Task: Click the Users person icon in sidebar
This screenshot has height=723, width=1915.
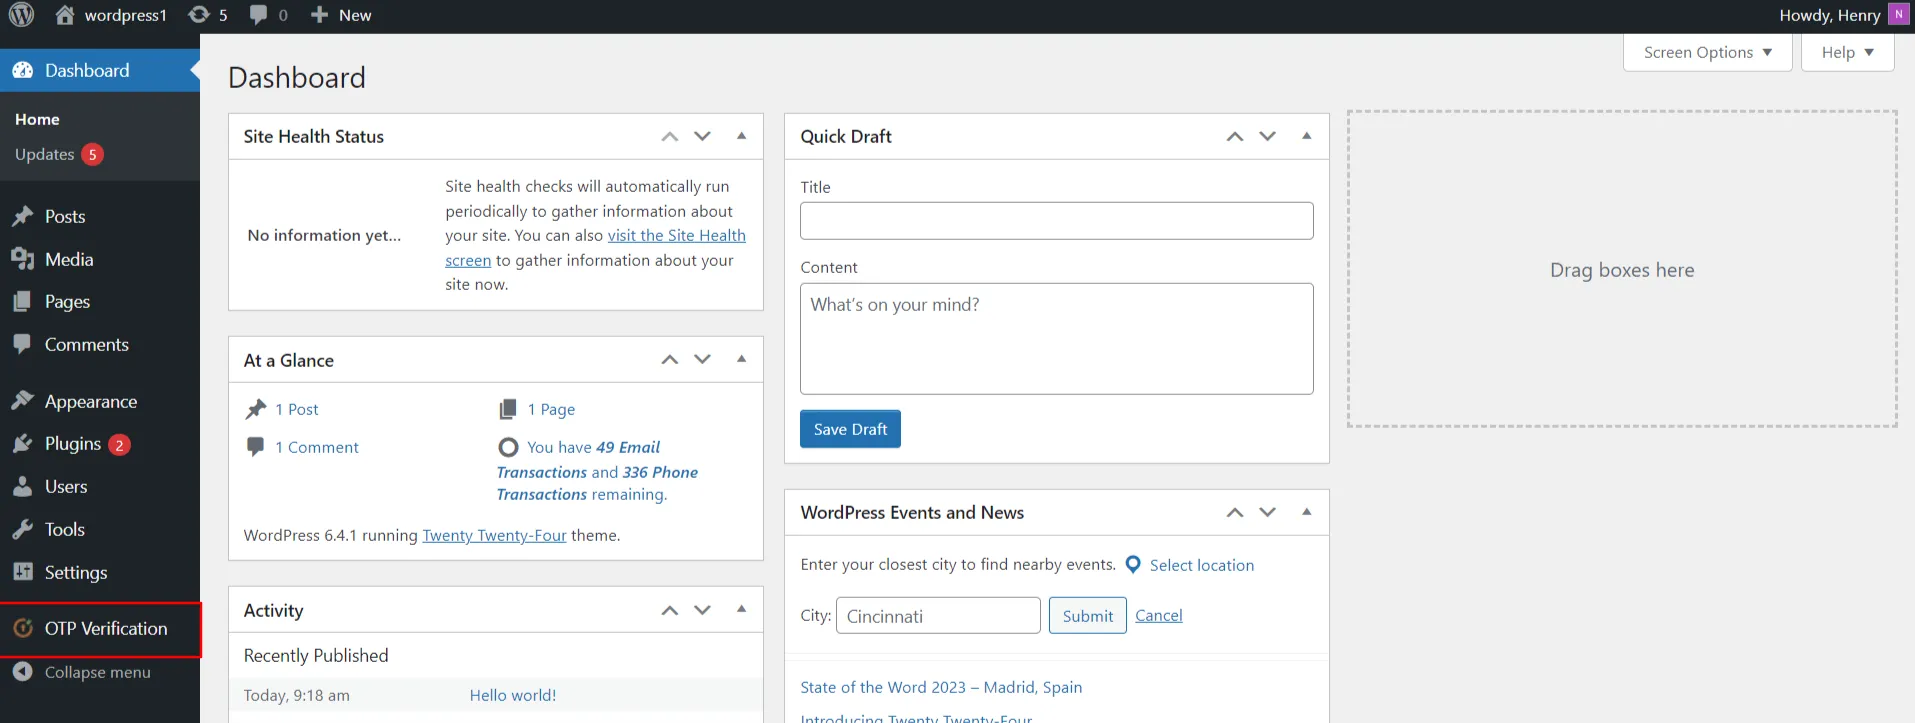Action: coord(22,486)
